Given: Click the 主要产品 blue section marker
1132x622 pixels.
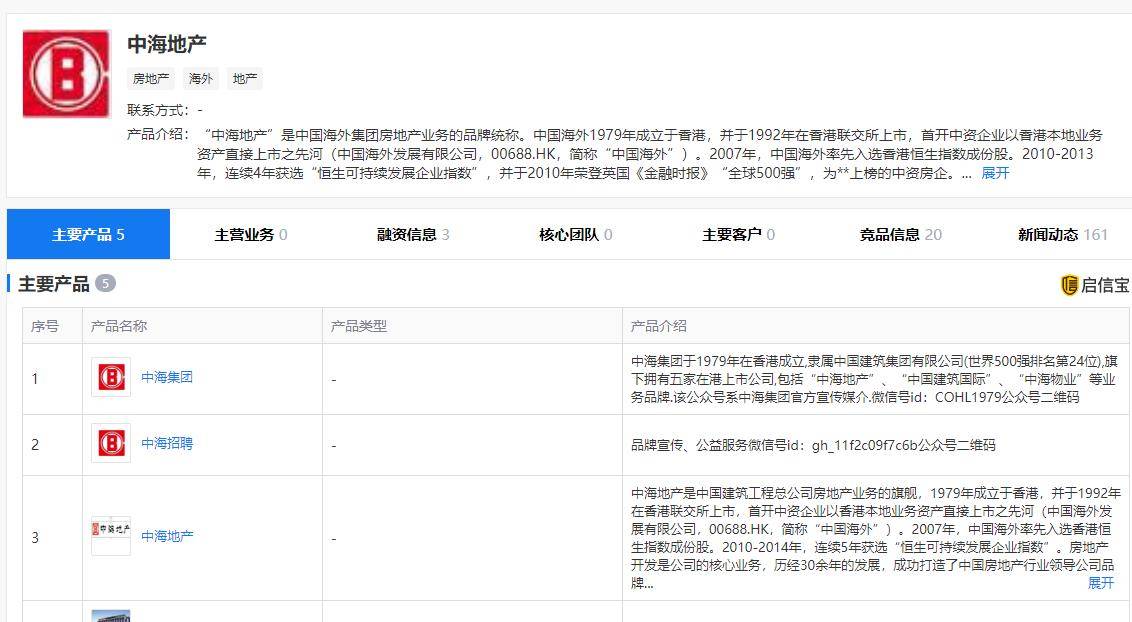Looking at the screenshot, I should pyautogui.click(x=9, y=283).
